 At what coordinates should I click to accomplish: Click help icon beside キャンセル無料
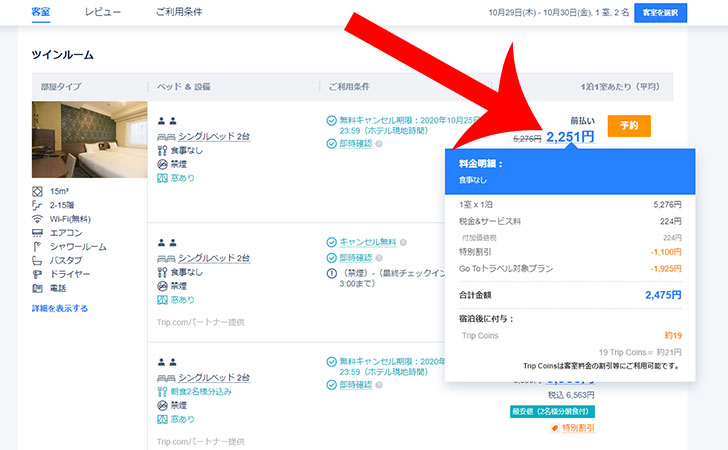(403, 242)
